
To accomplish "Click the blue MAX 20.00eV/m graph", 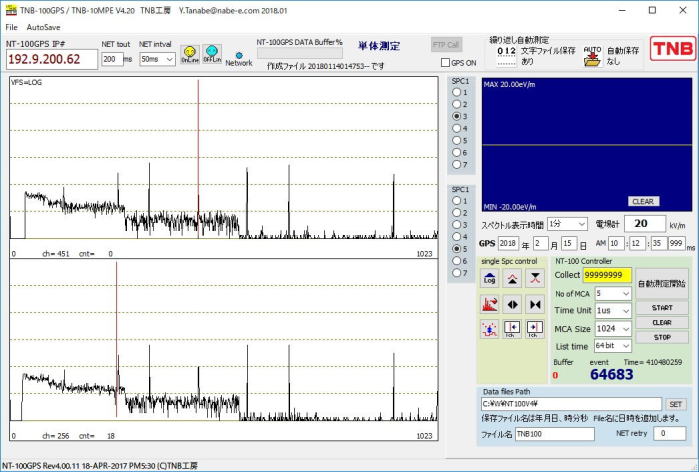I will (x=587, y=145).
